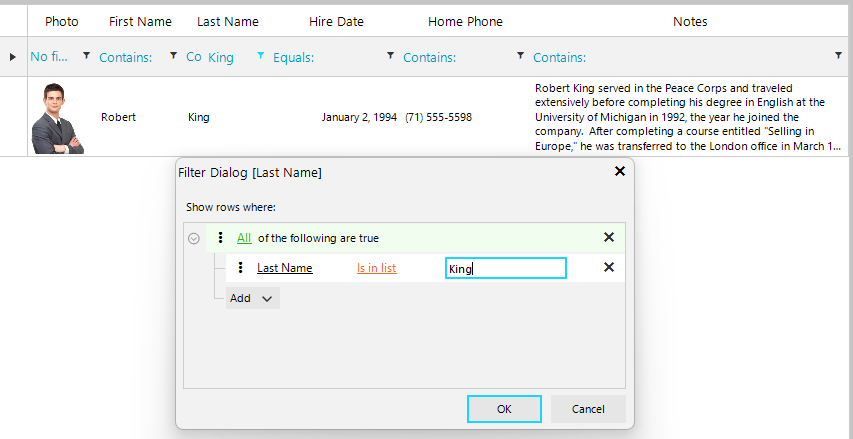Click the Home Phone filter funnel icon

(520, 57)
